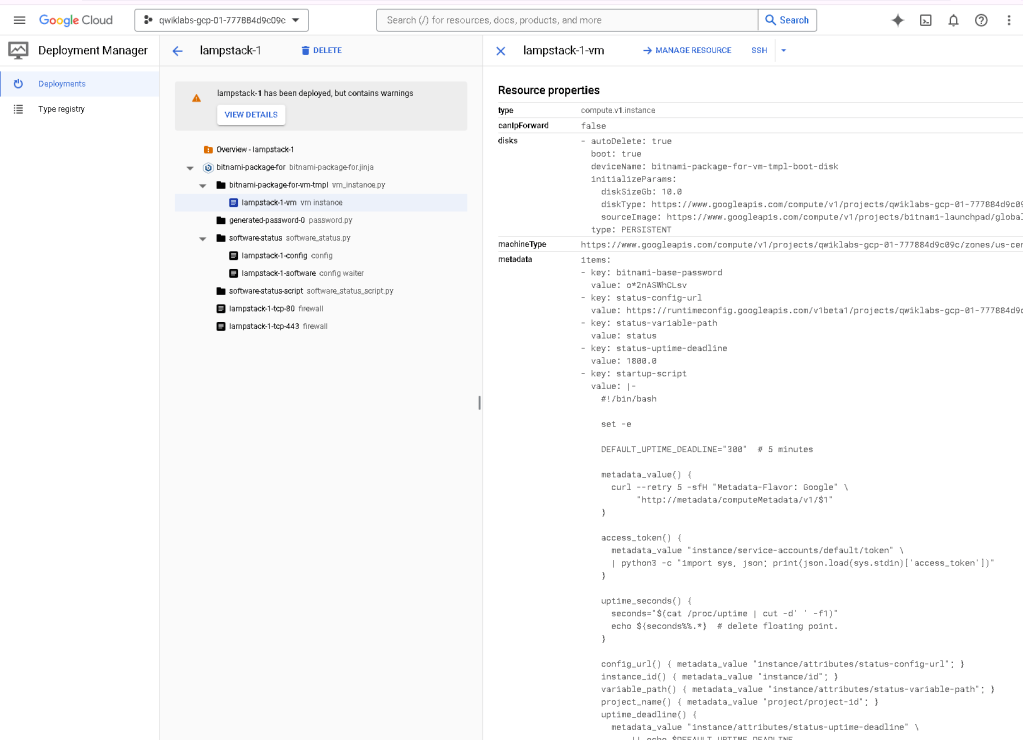Open the main navigation hamburger menu

coord(20,20)
